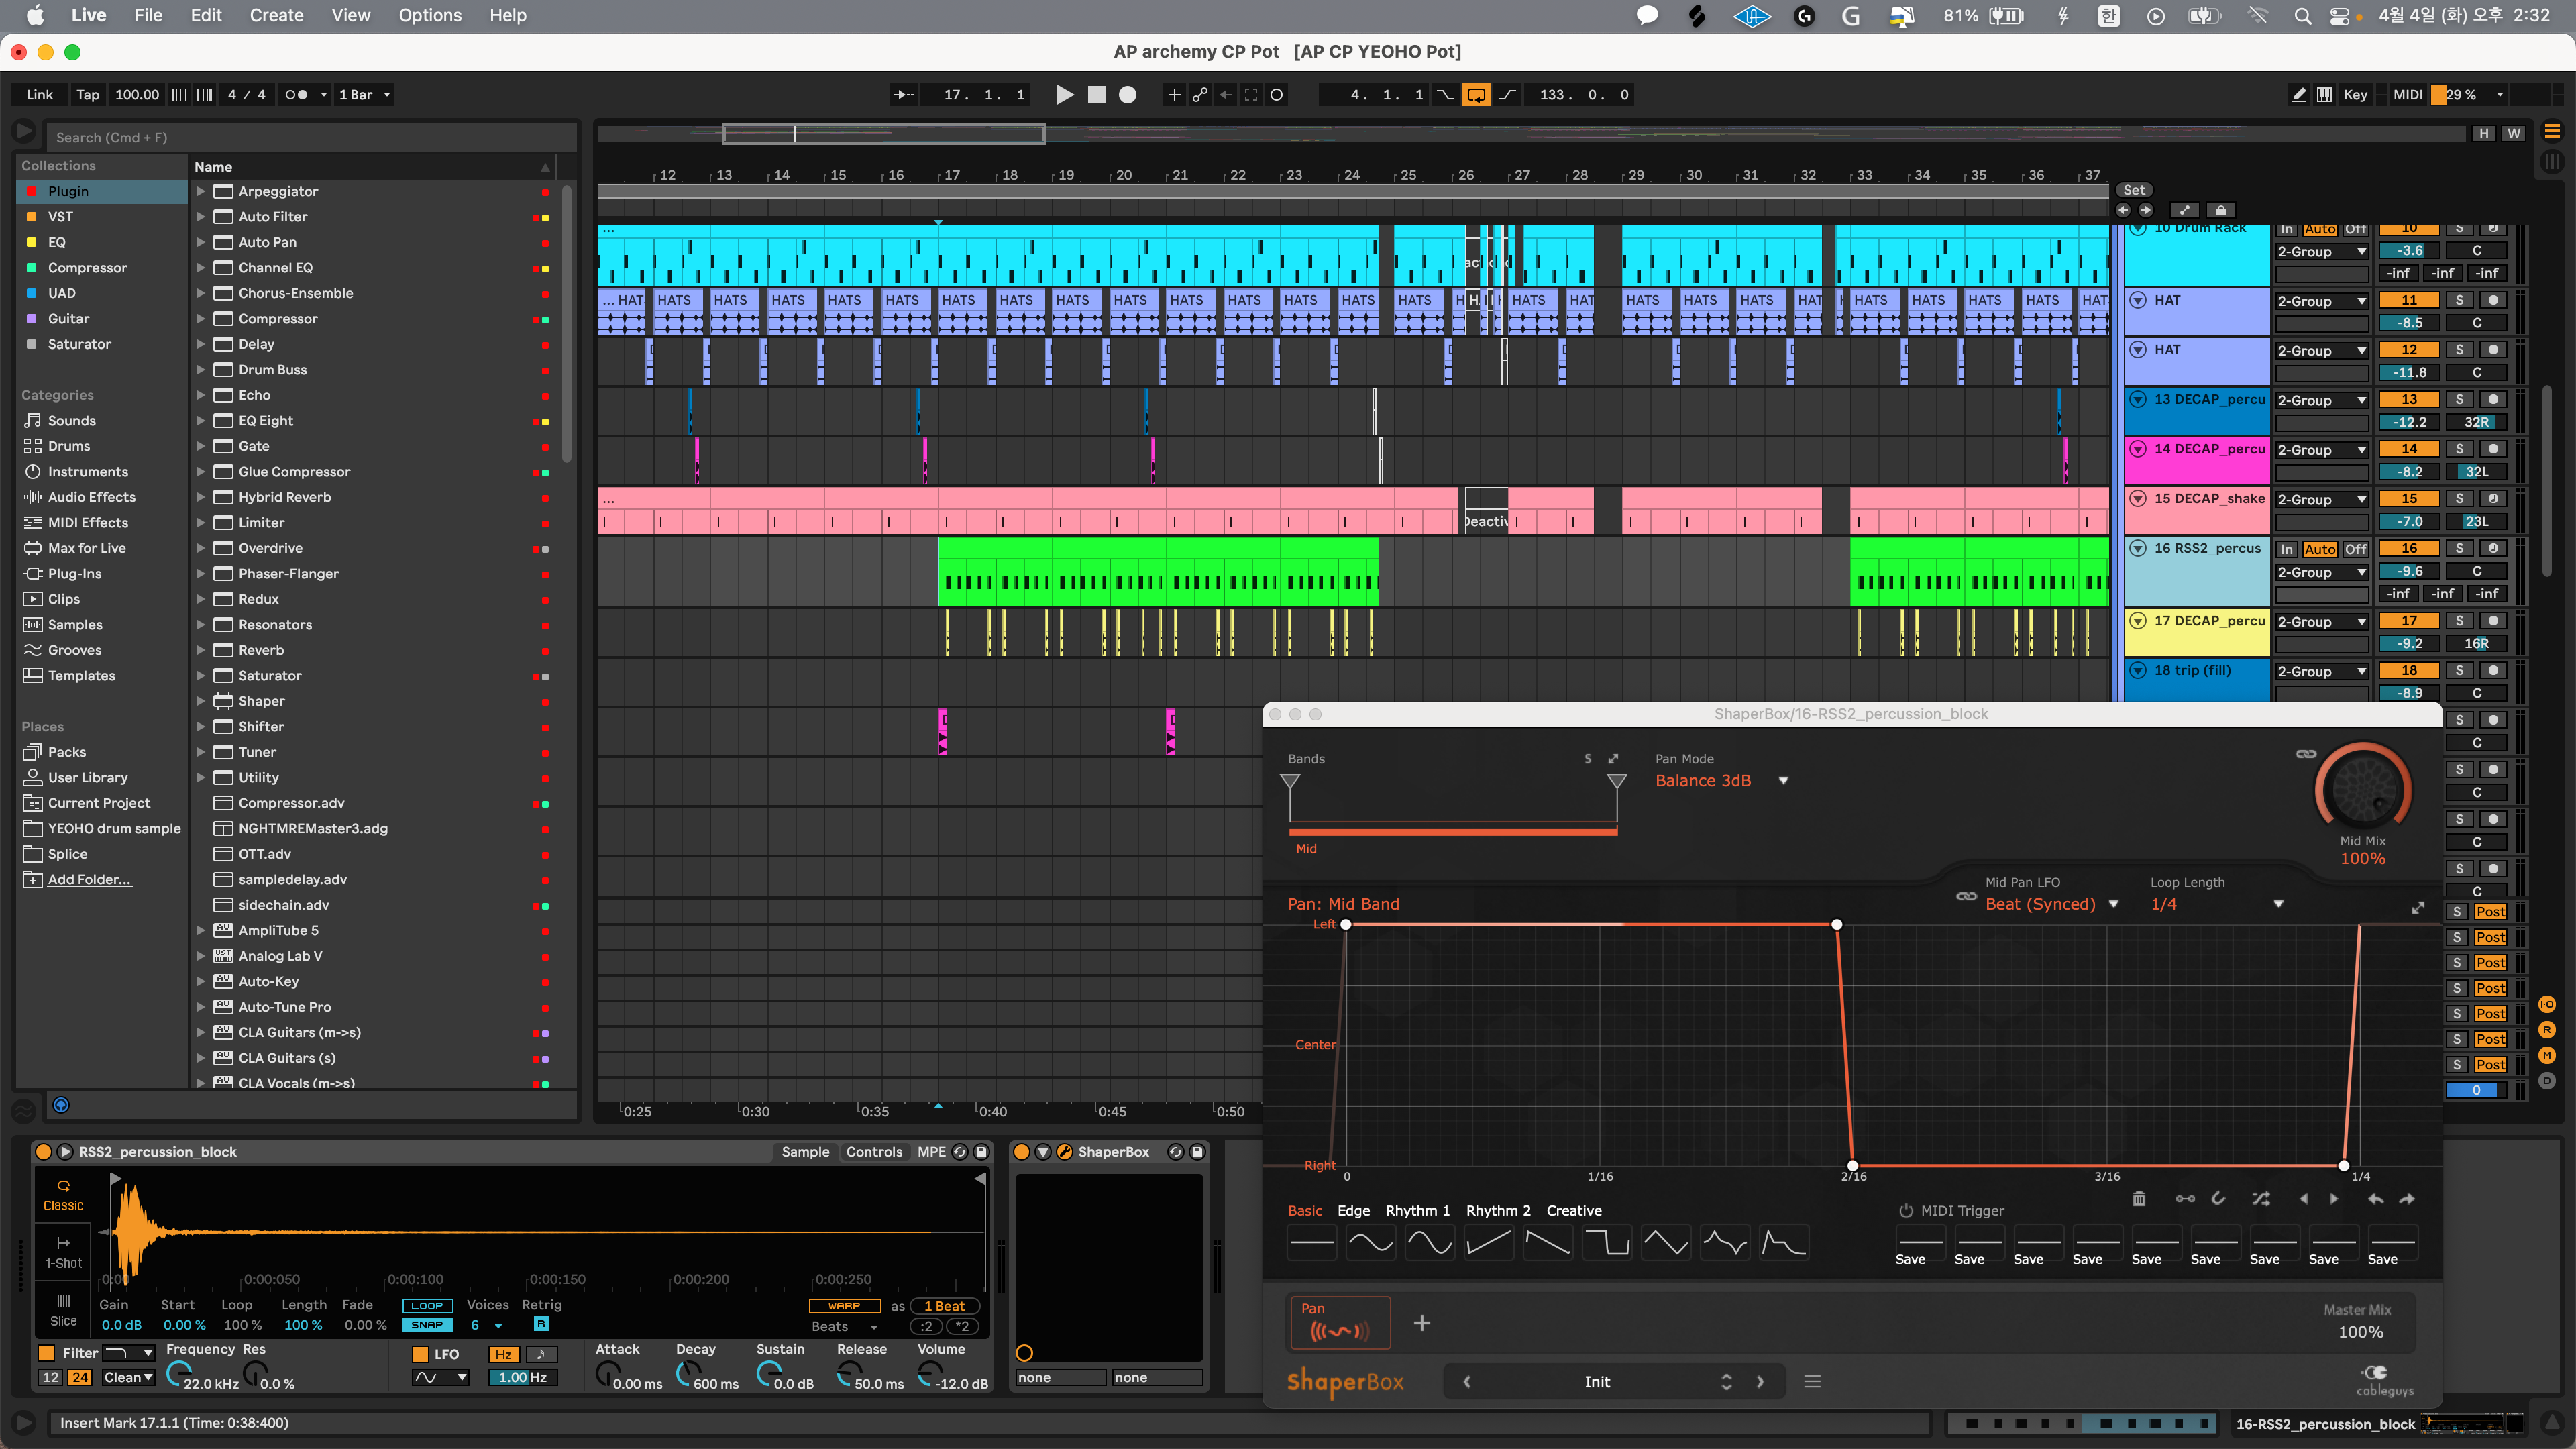Open the 1 Bar quantization dropdown
This screenshot has width=2576, height=1449.
pyautogui.click(x=364, y=94)
